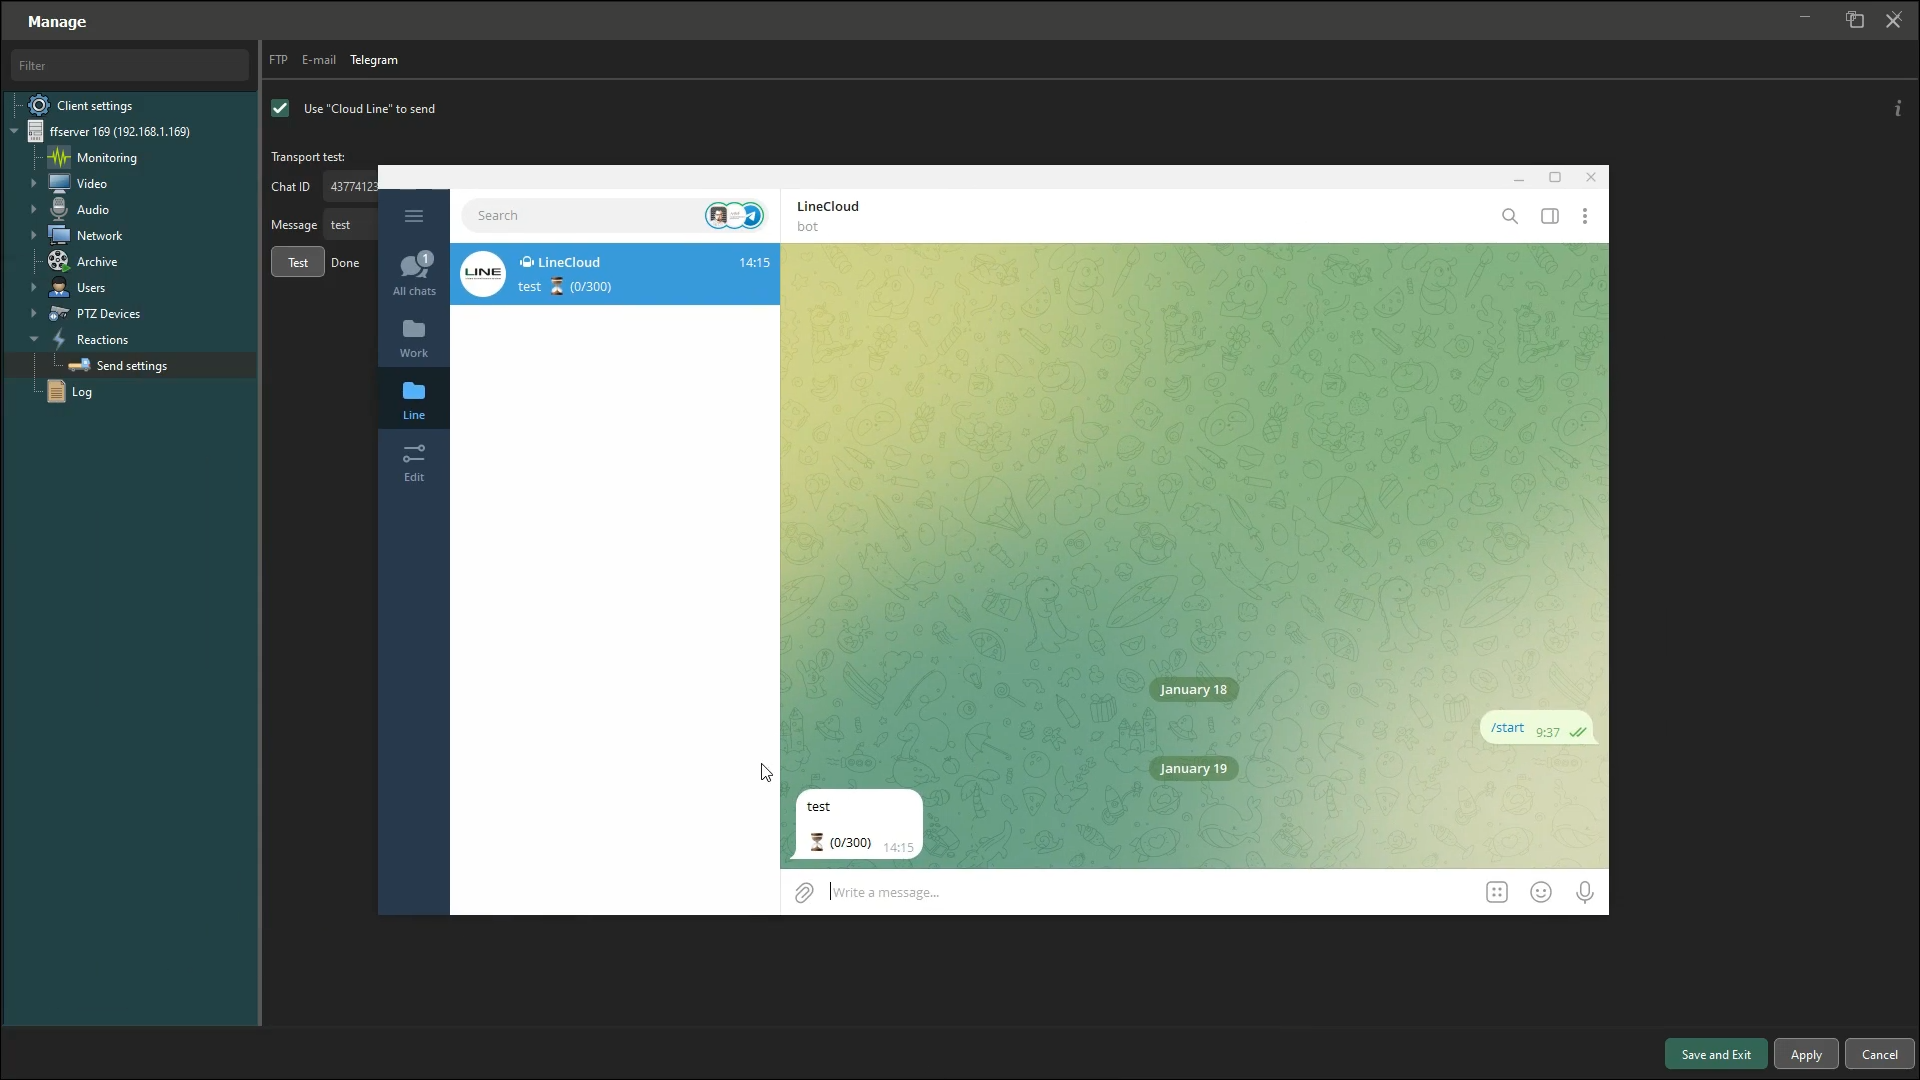Toggle Use Cloud Line to send checkbox
1920x1080 pixels.
coord(280,108)
